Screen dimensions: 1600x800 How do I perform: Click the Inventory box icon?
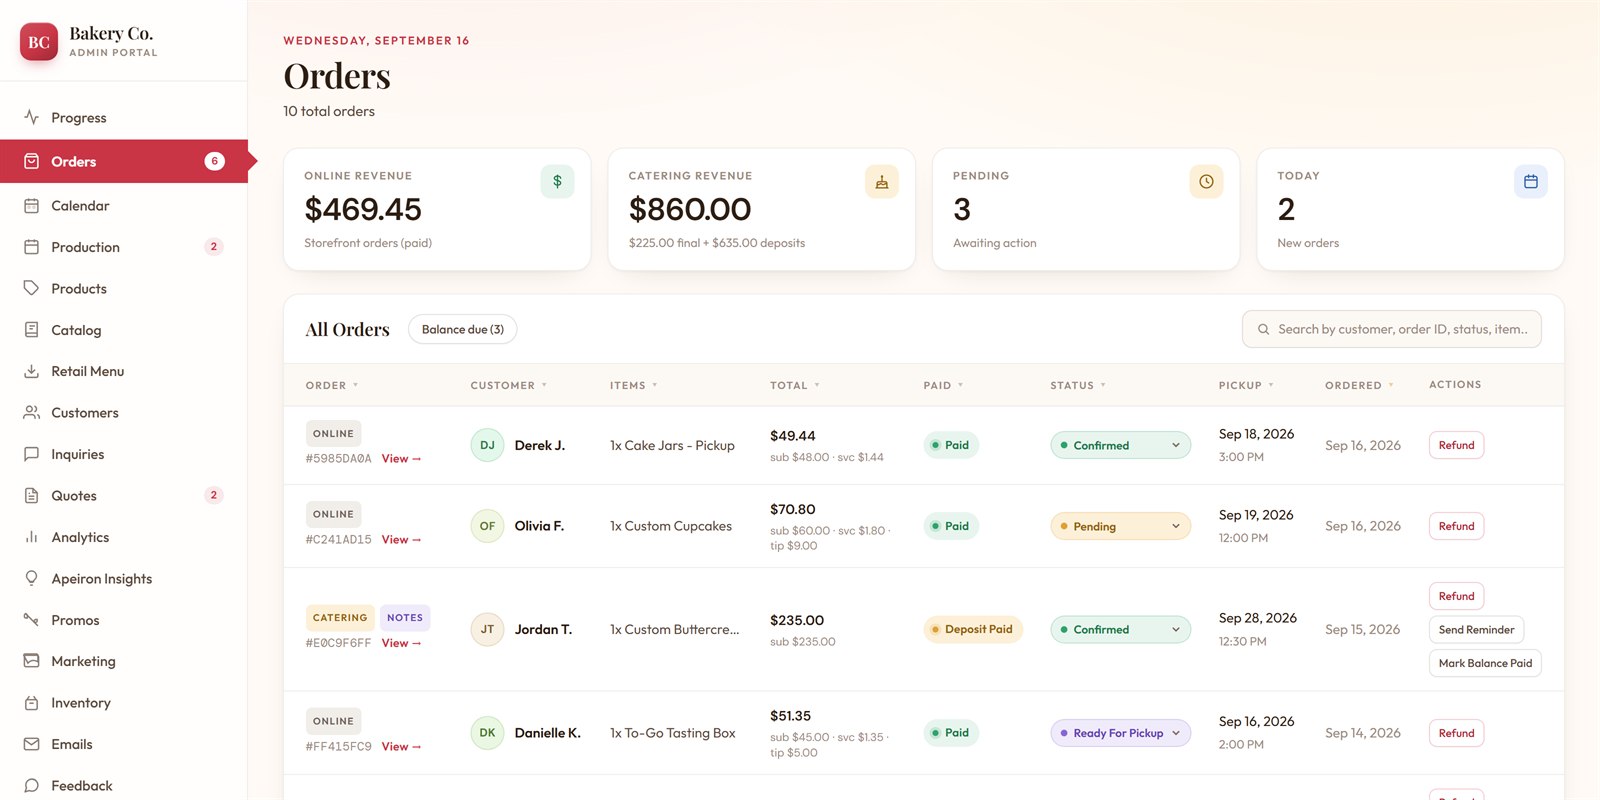click(32, 703)
